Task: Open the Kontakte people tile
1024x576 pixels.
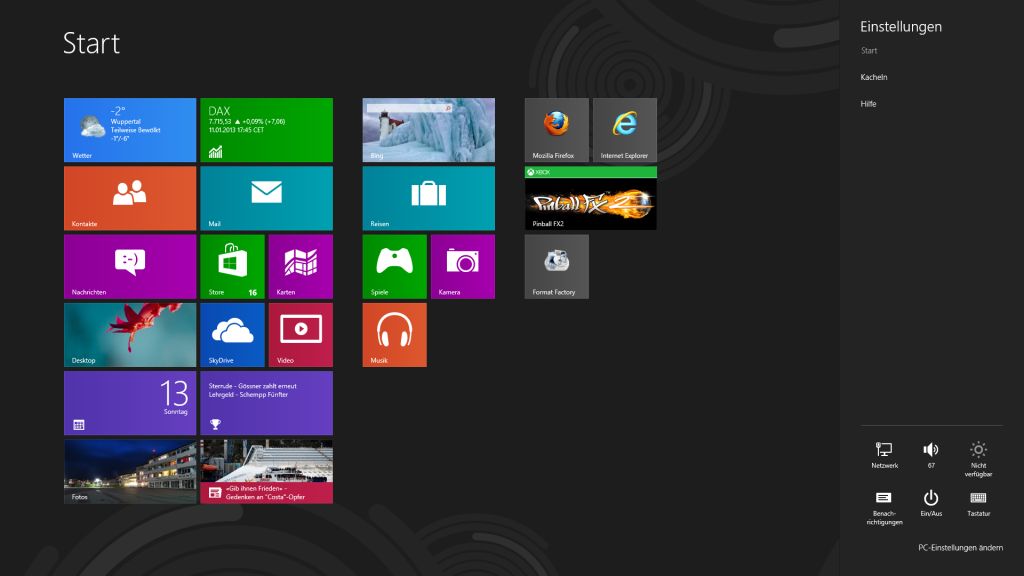Action: pyautogui.click(x=130, y=198)
